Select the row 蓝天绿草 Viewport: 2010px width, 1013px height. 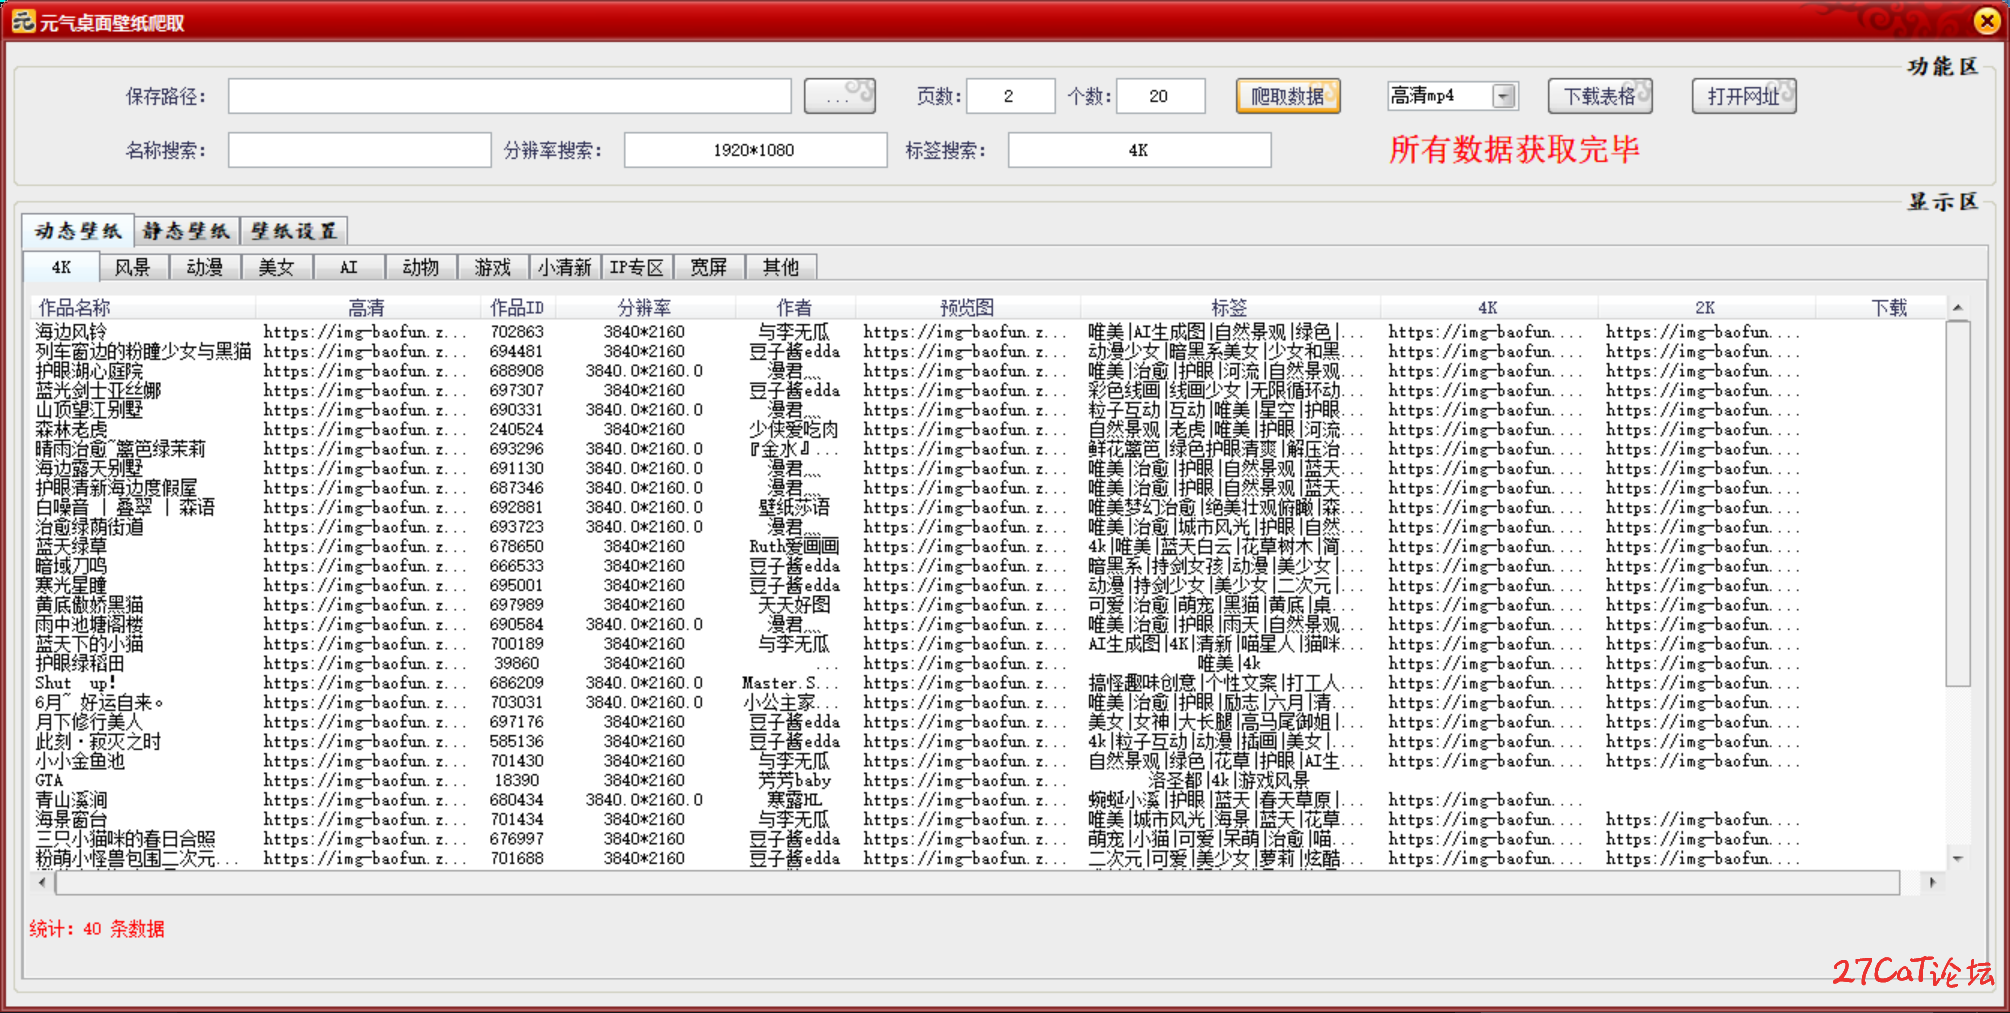990,546
